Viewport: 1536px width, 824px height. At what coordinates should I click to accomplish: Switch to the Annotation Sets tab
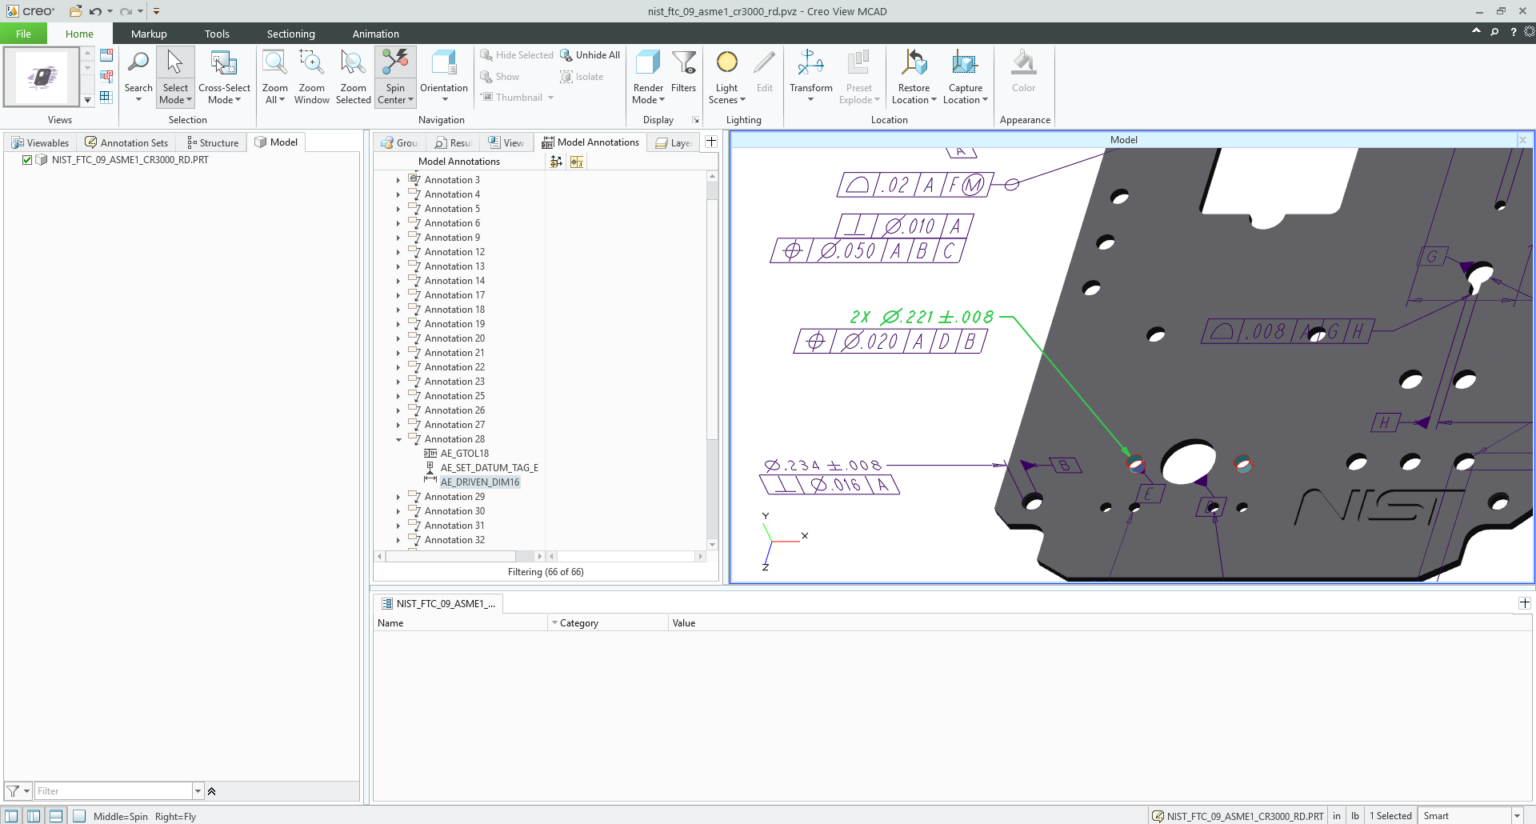click(x=127, y=143)
